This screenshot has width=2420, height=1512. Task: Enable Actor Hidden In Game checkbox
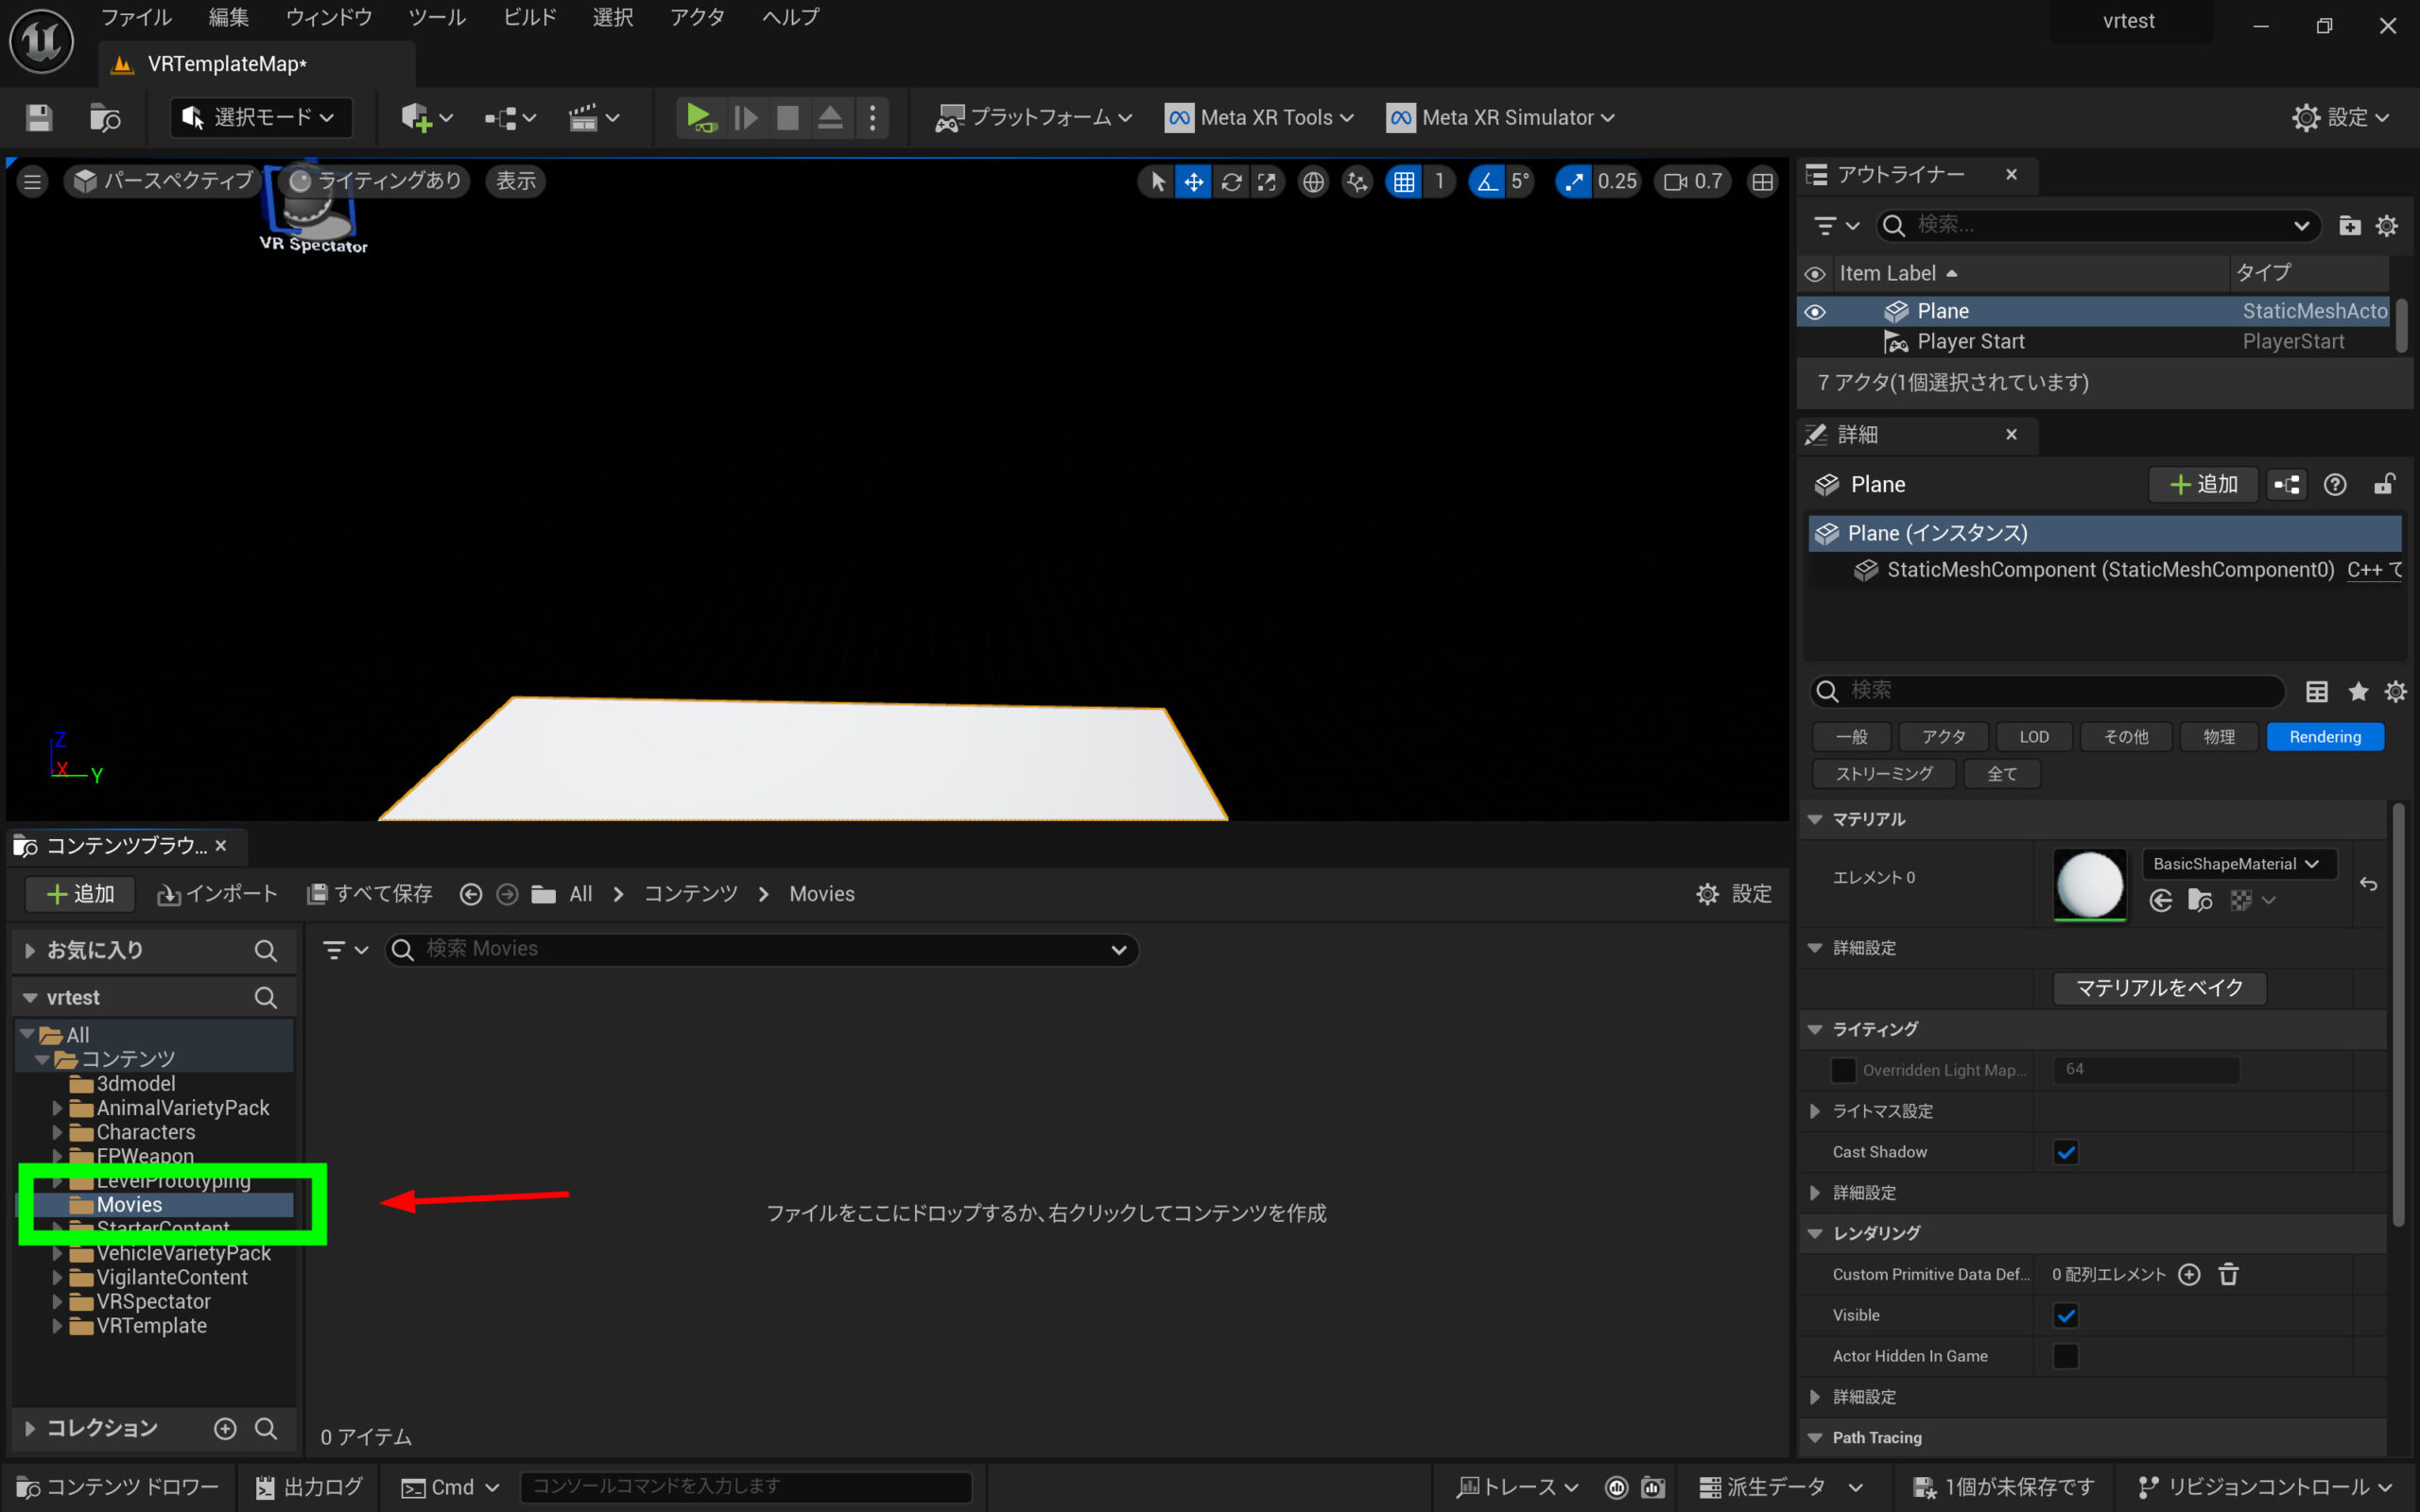[2066, 1356]
